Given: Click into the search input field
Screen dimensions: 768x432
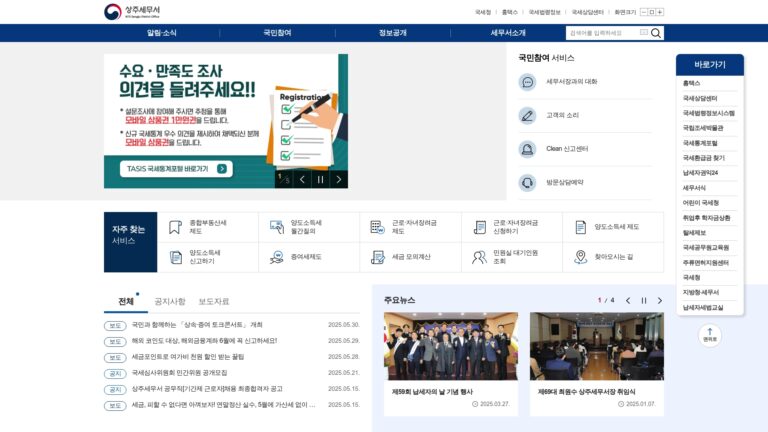Looking at the screenshot, I should (x=603, y=33).
